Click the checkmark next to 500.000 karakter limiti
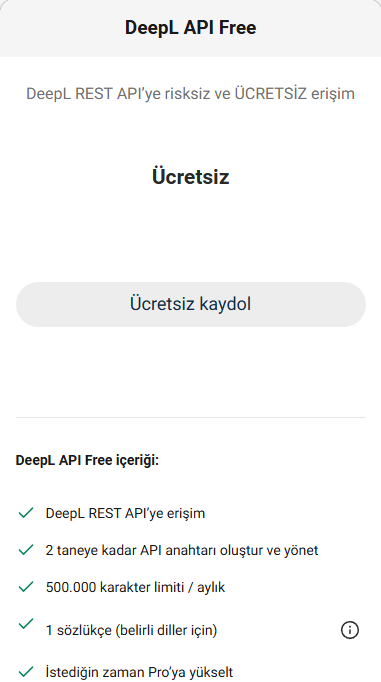The image size is (381, 682). [x=26, y=587]
